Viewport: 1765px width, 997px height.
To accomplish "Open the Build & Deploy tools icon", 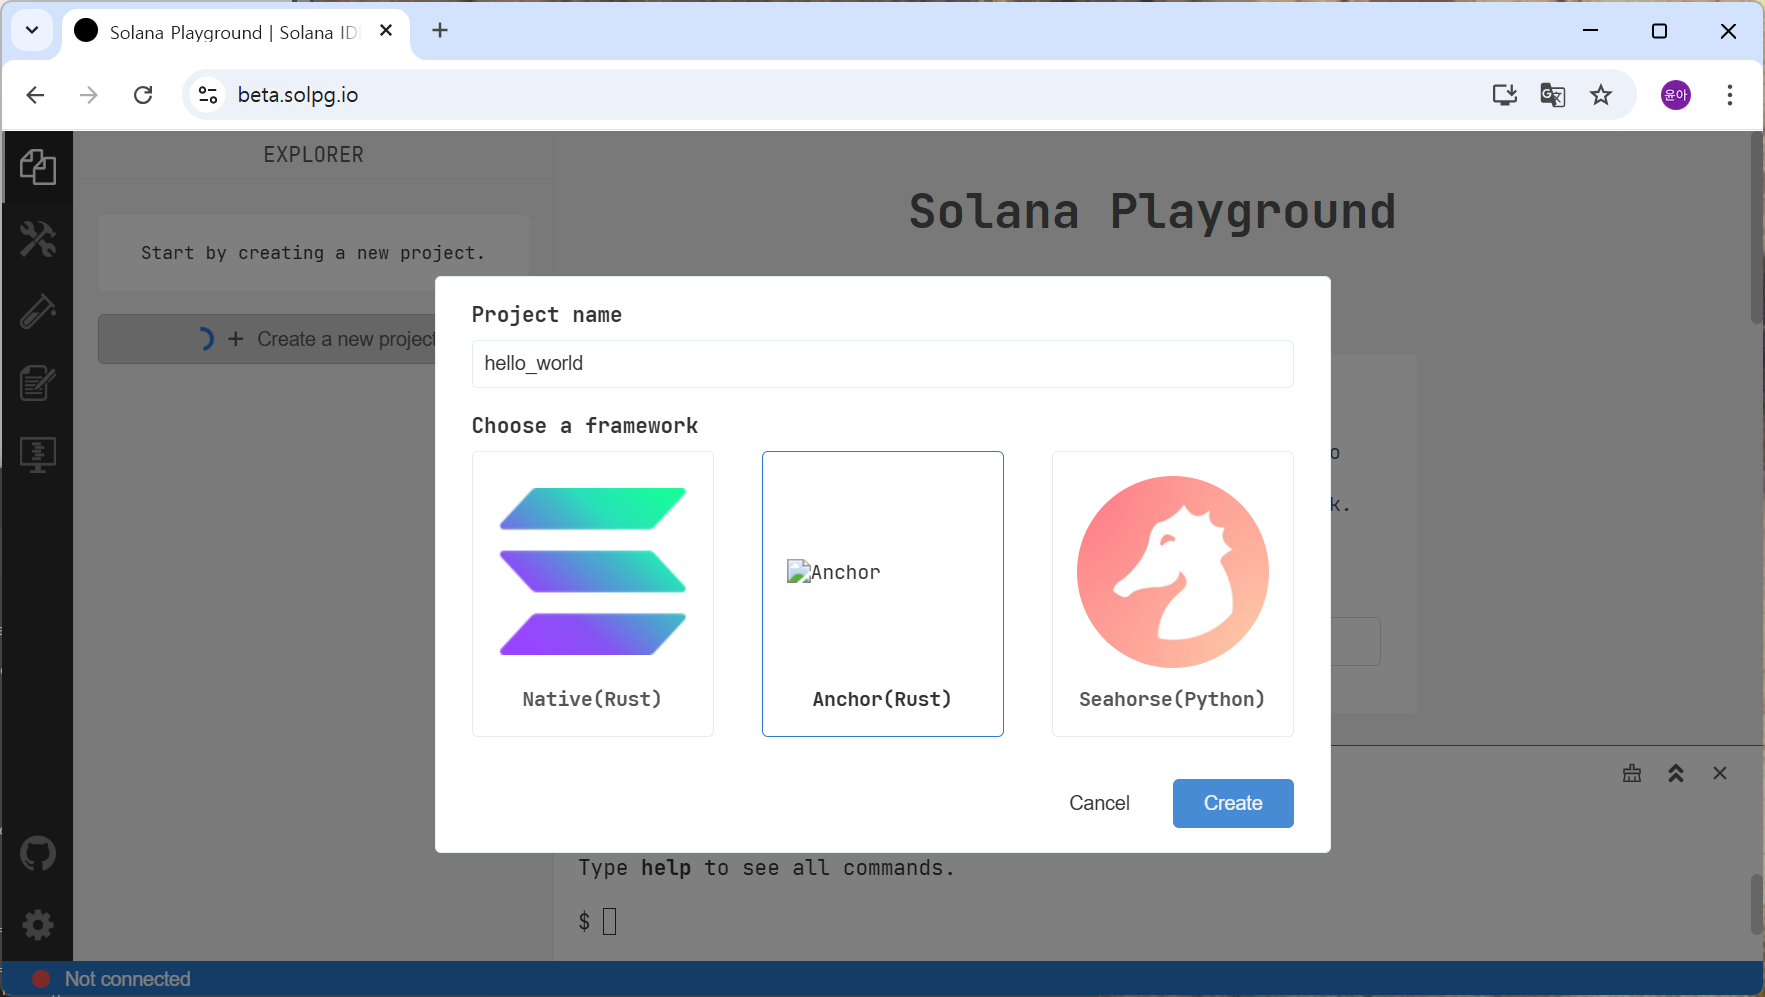I will point(38,239).
